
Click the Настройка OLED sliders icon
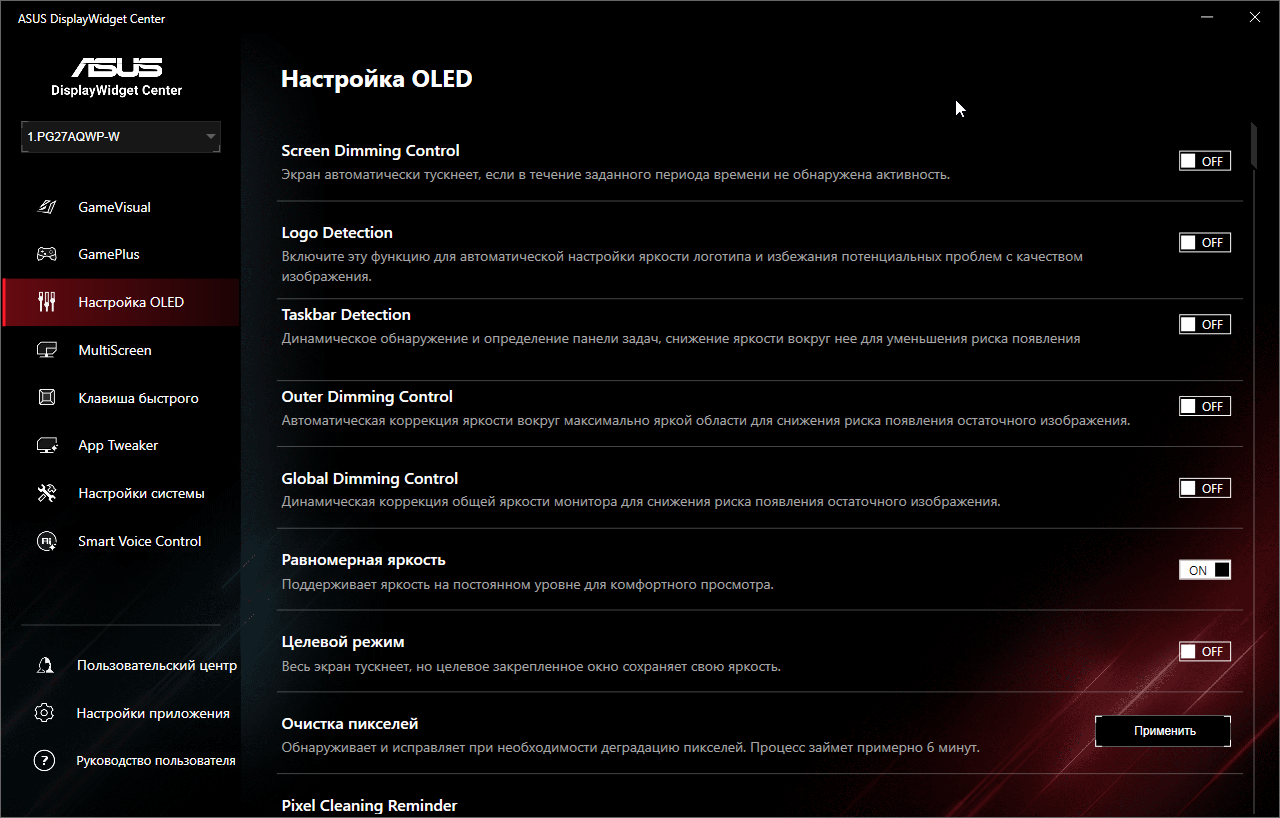46,302
